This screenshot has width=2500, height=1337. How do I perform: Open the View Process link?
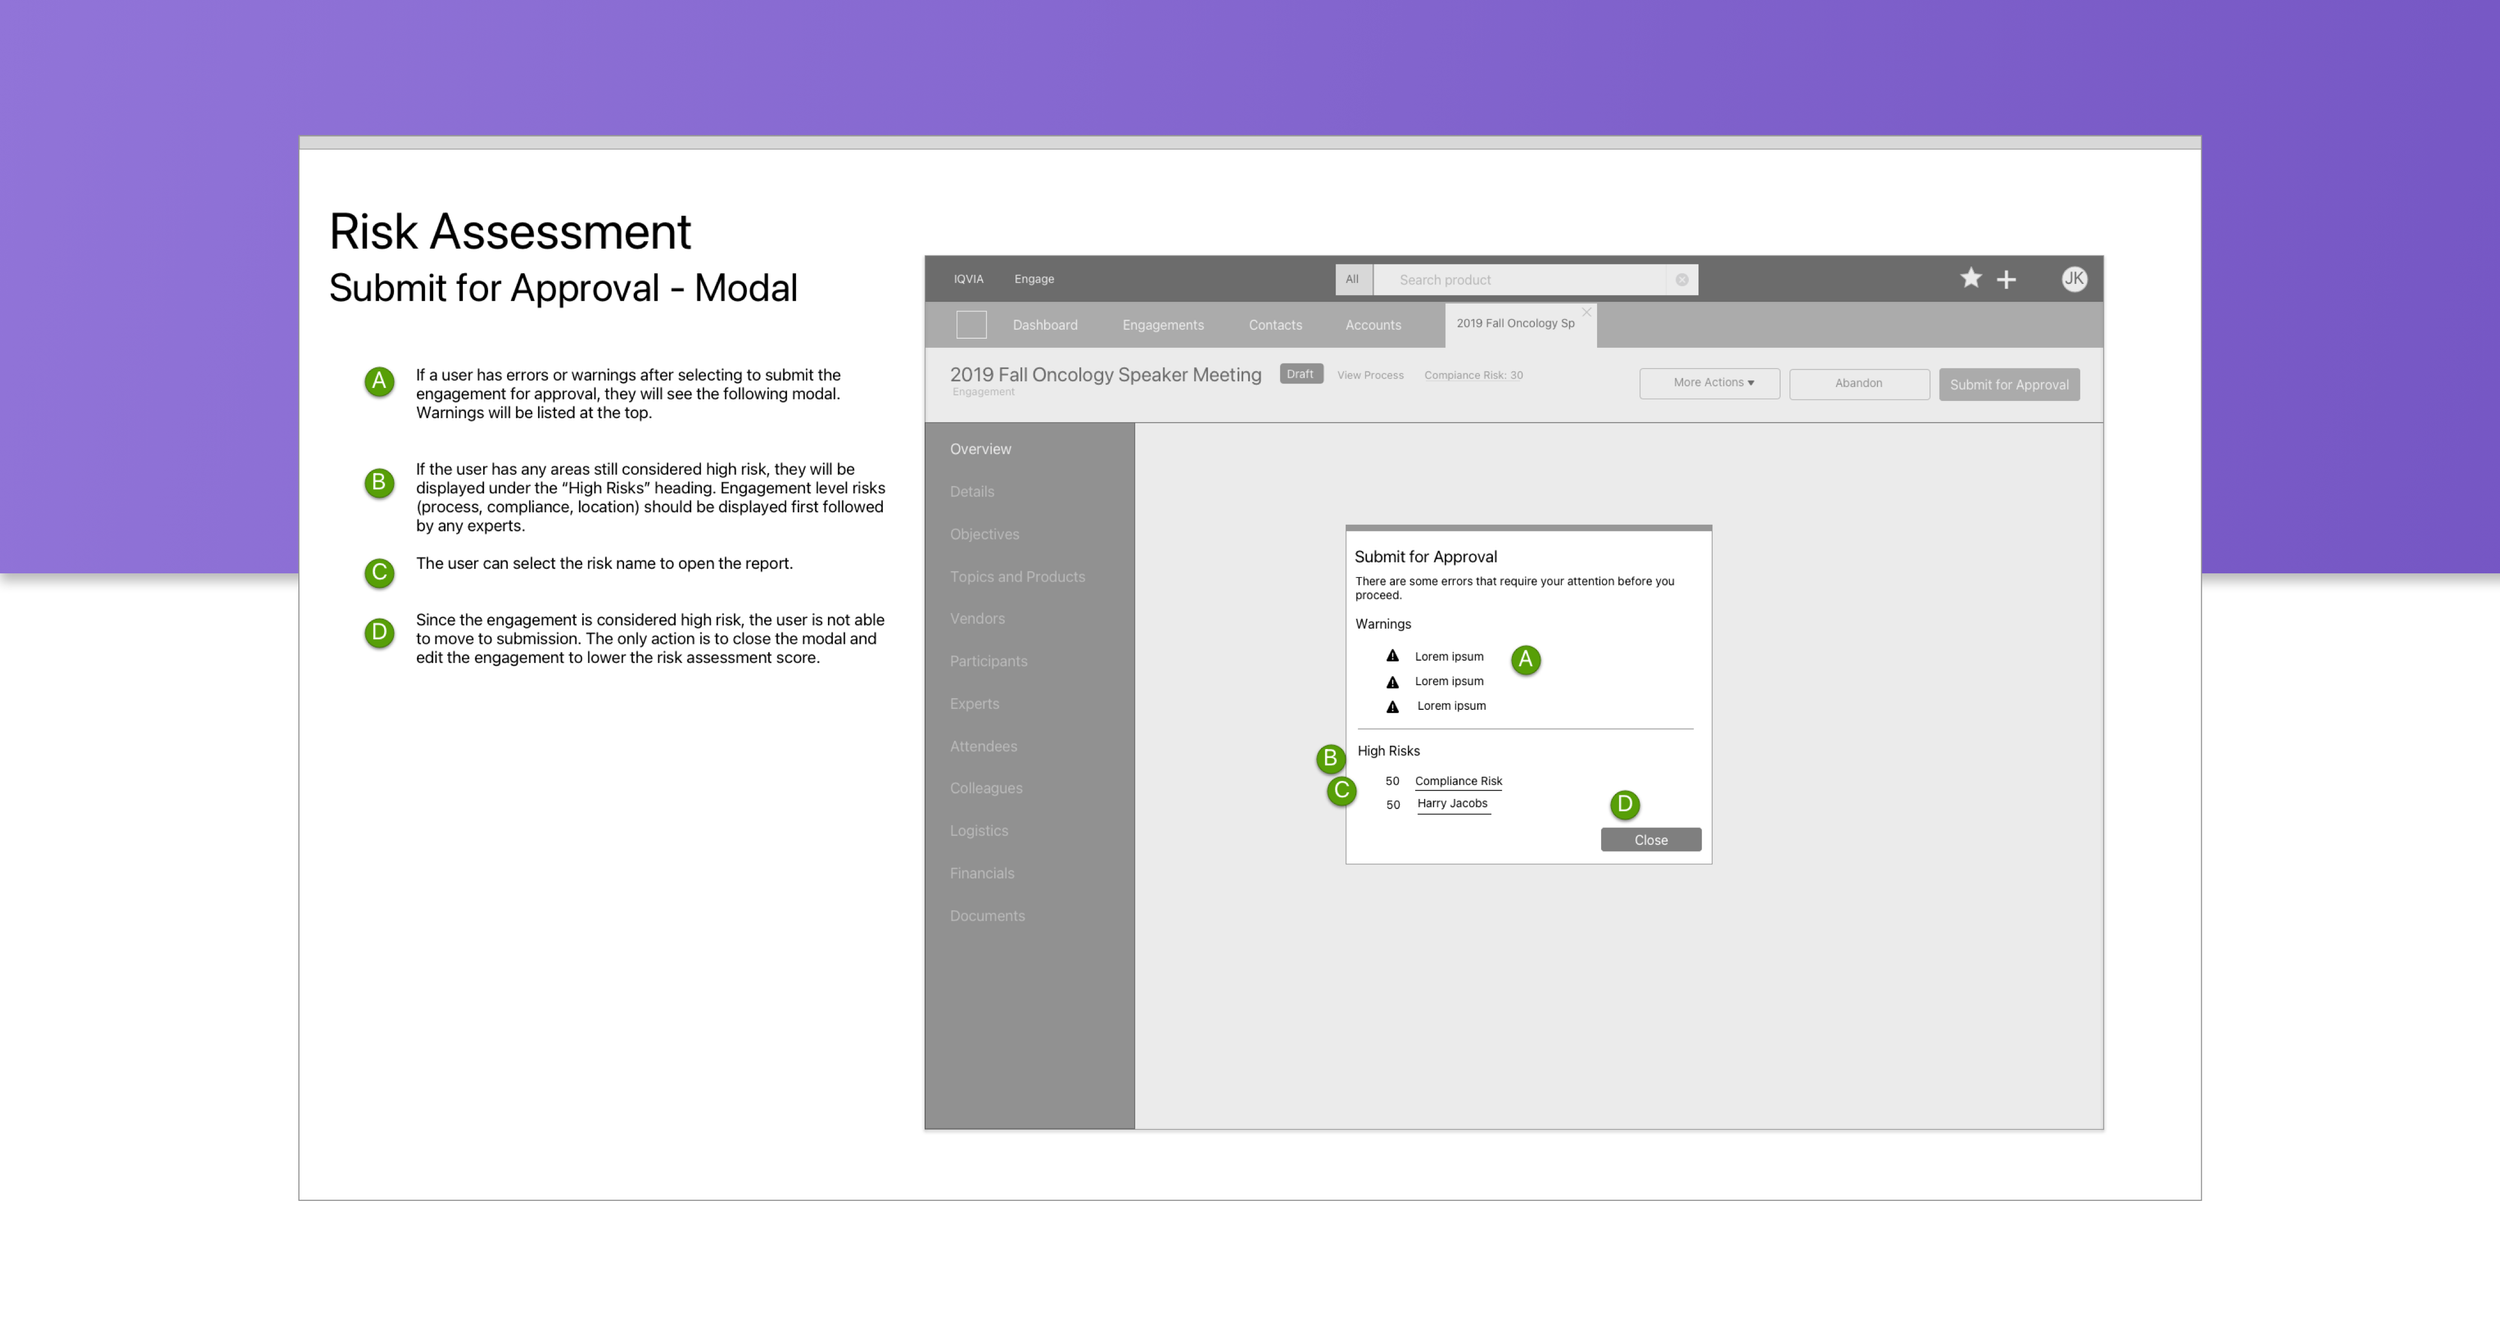pyautogui.click(x=1370, y=375)
